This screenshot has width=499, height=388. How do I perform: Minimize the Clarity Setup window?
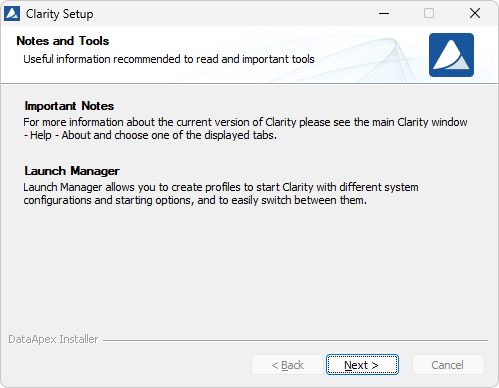[384, 13]
